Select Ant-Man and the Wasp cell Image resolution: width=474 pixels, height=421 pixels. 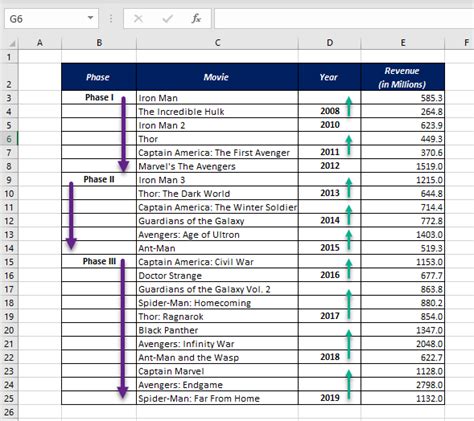217,357
